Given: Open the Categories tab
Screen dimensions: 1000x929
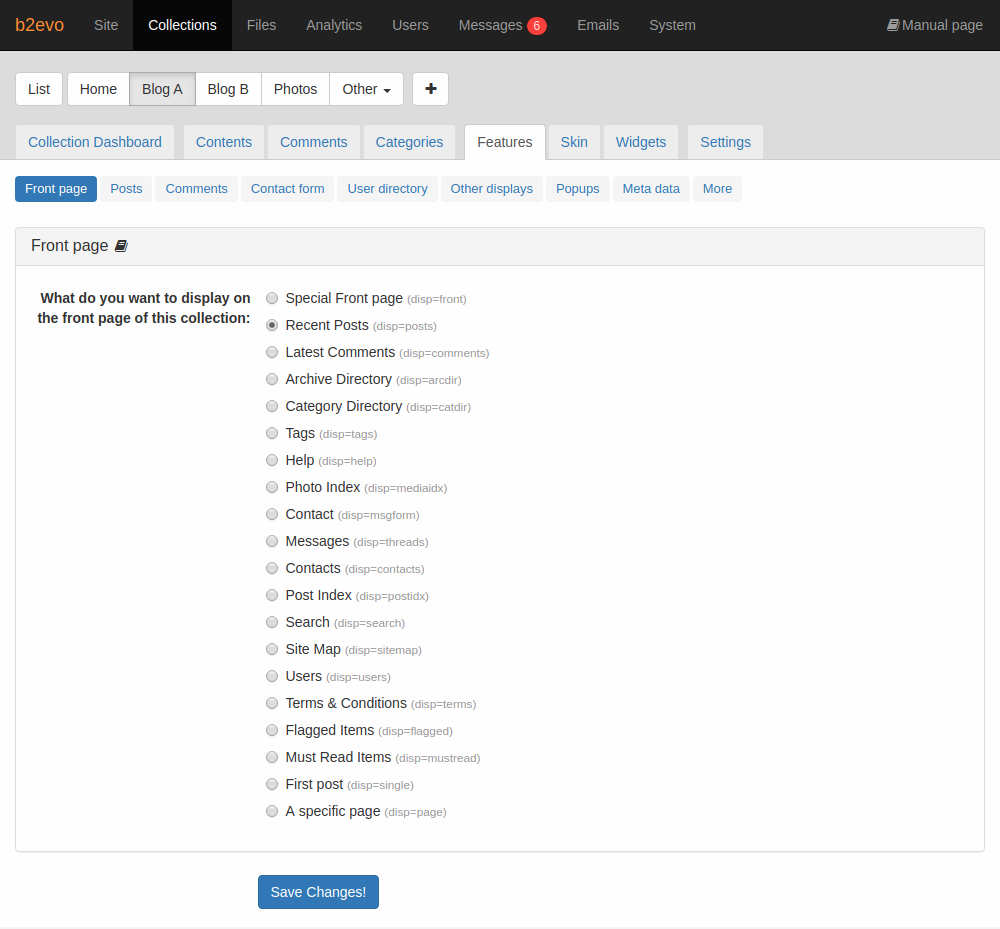Looking at the screenshot, I should [409, 142].
